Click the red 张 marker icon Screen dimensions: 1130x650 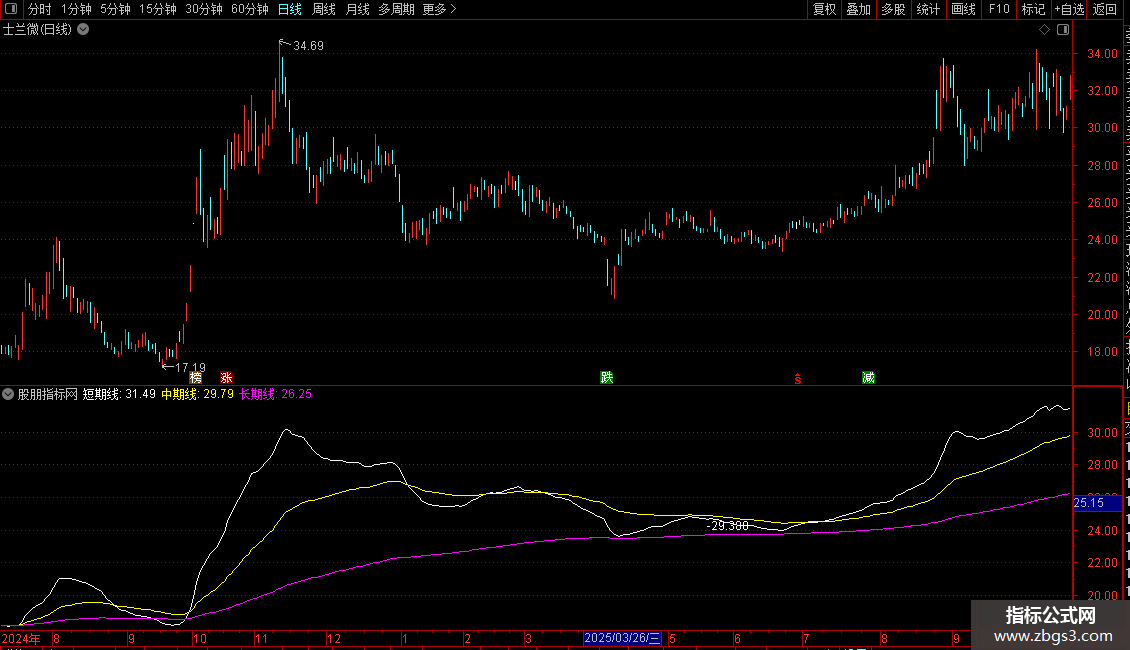pos(226,378)
